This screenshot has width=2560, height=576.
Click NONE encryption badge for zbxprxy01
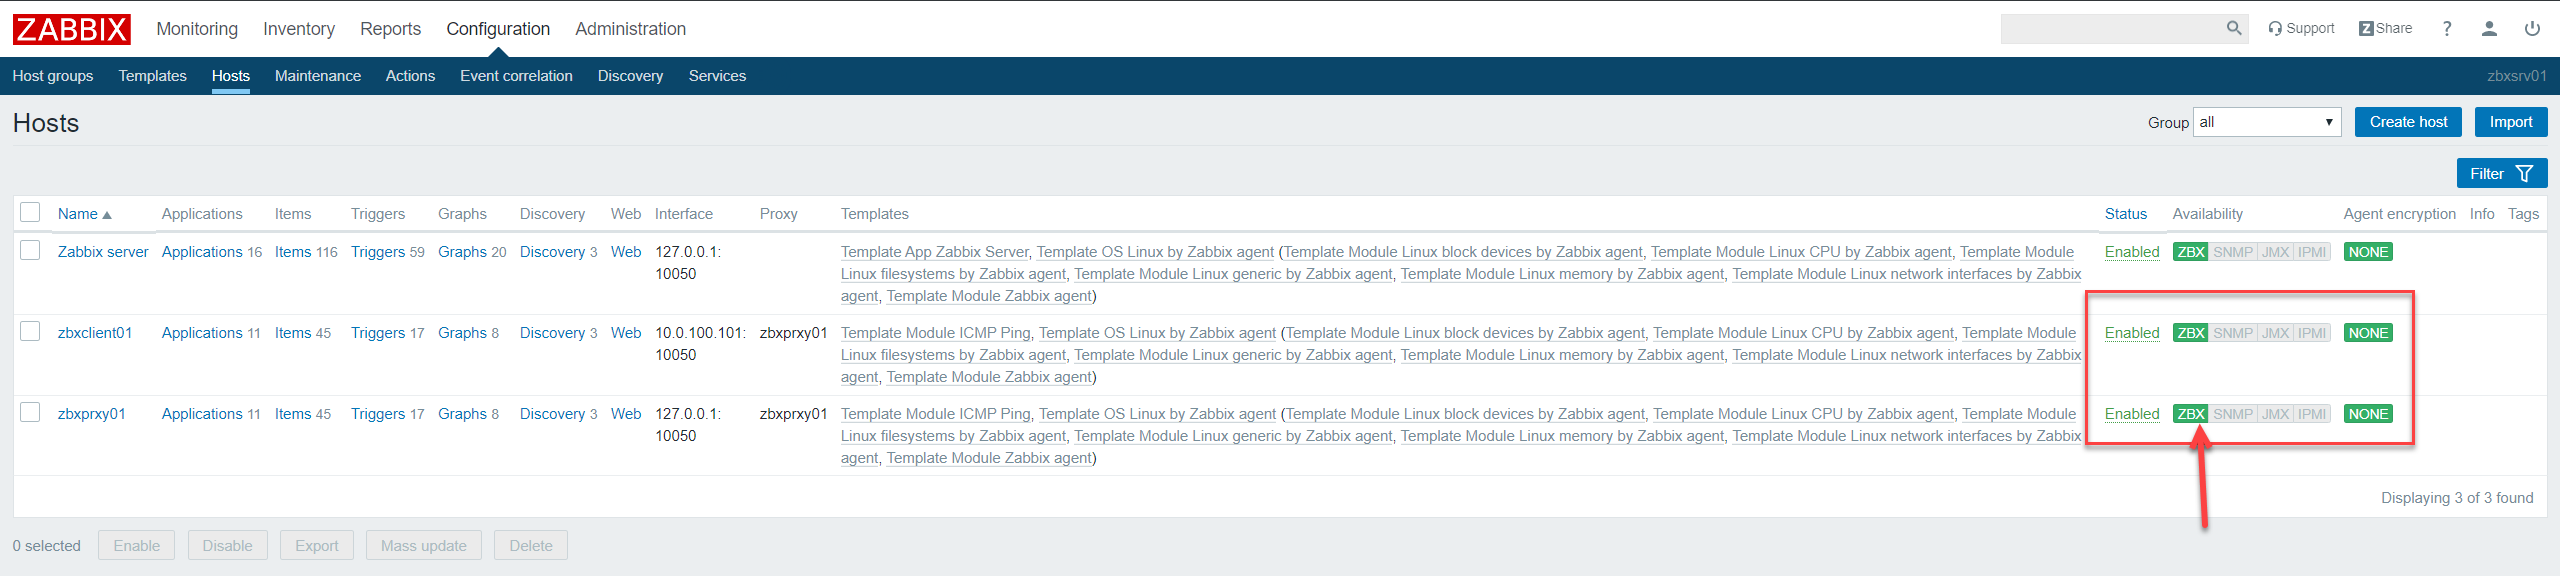tap(2368, 414)
